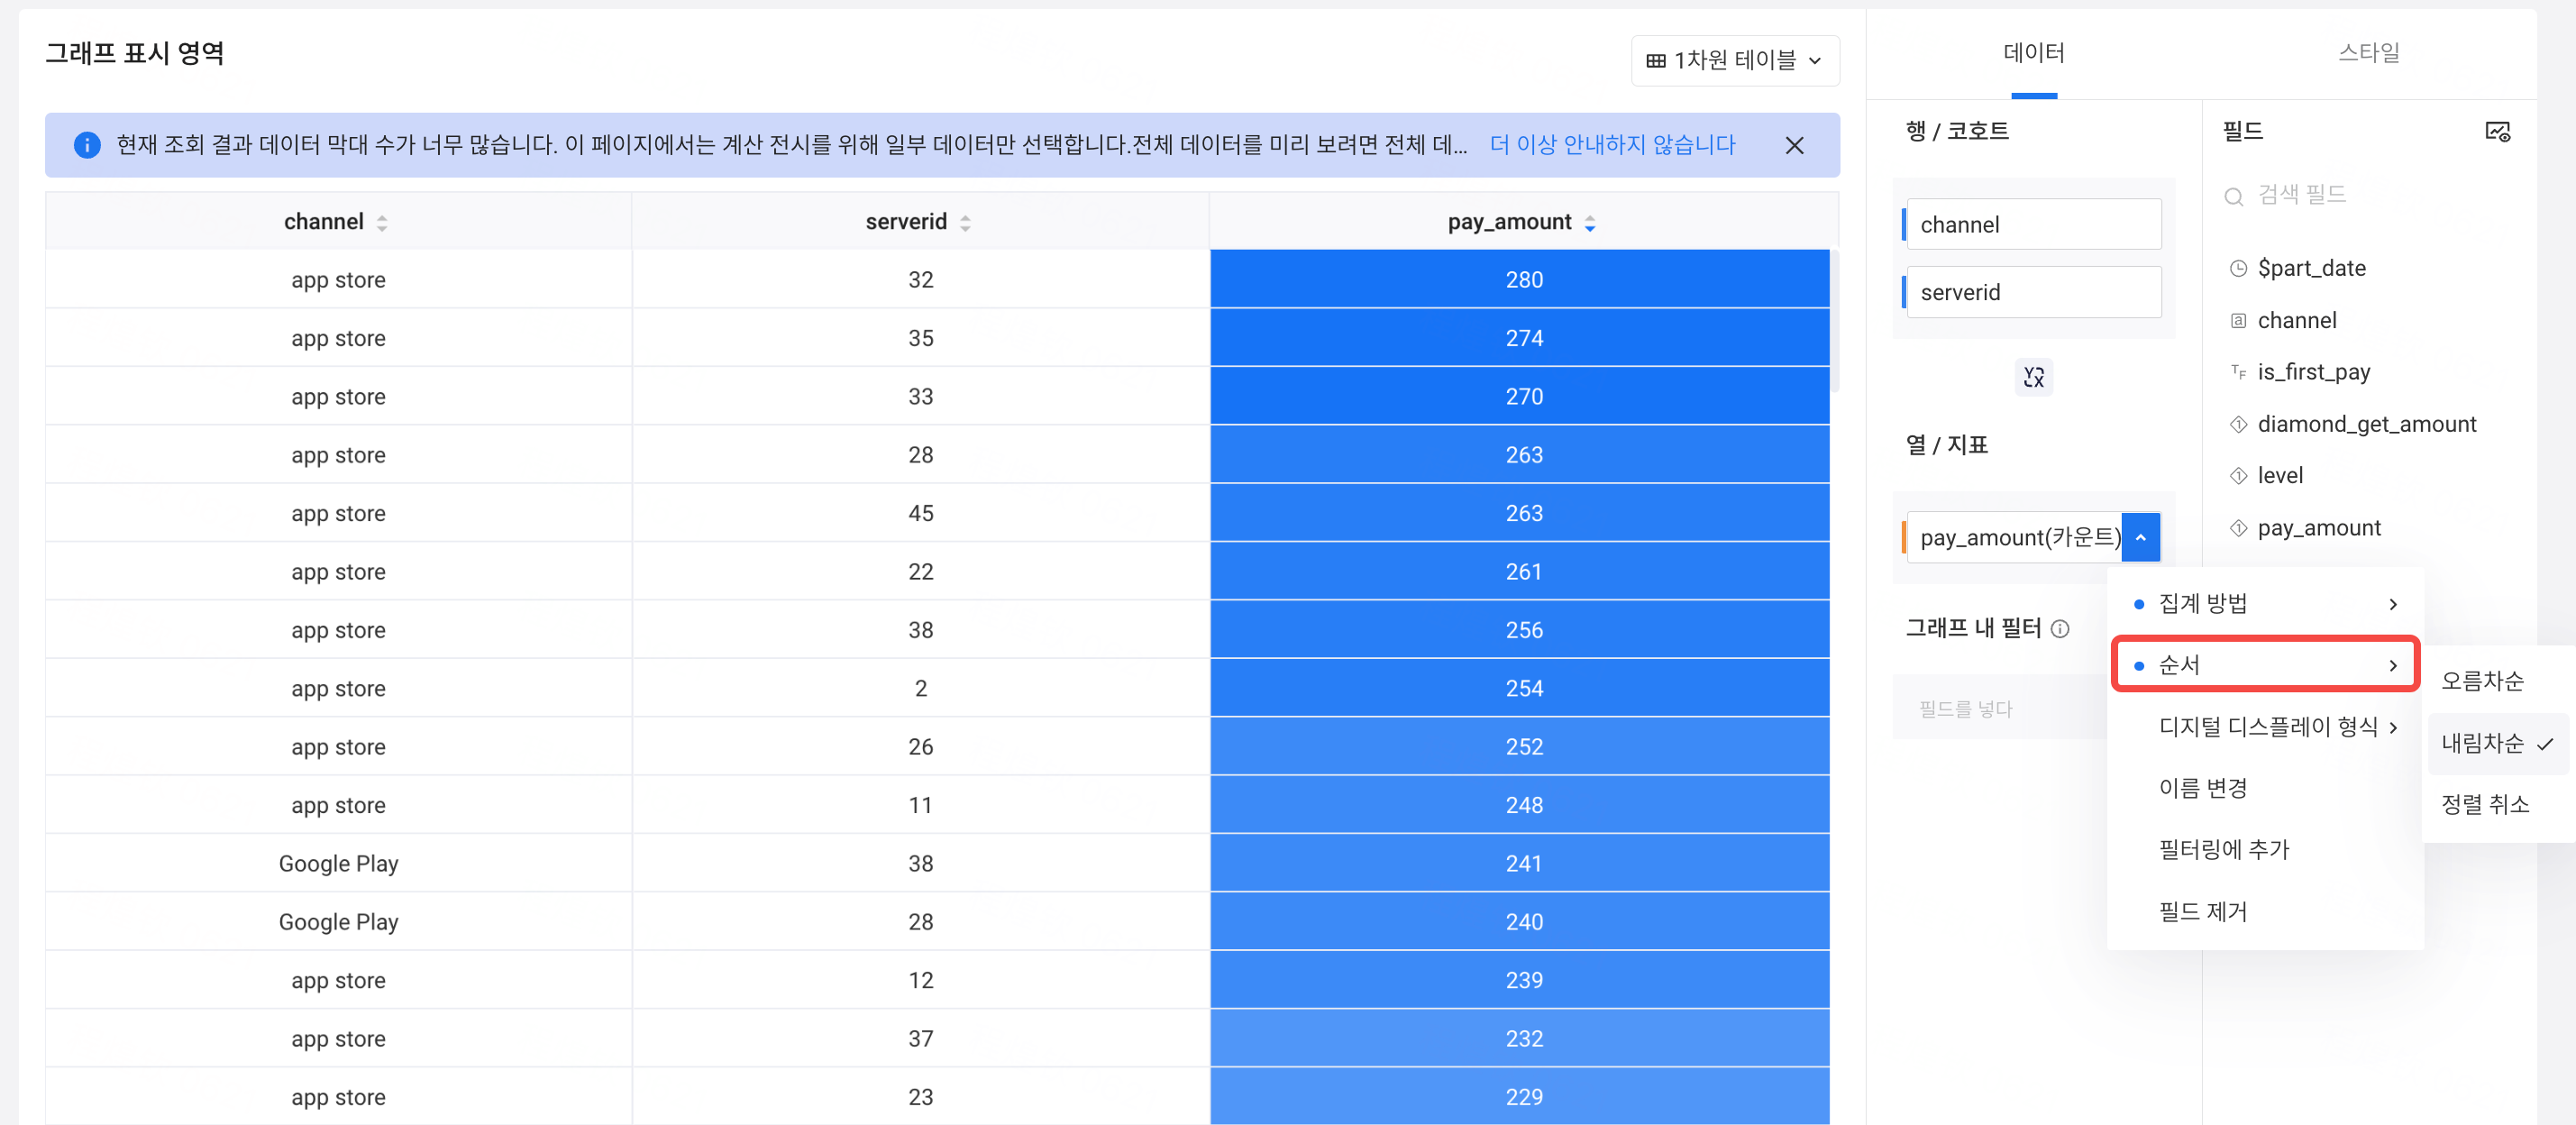Click the app store cell in serverid 32 row
The height and width of the screenshot is (1125, 2576).
click(338, 280)
